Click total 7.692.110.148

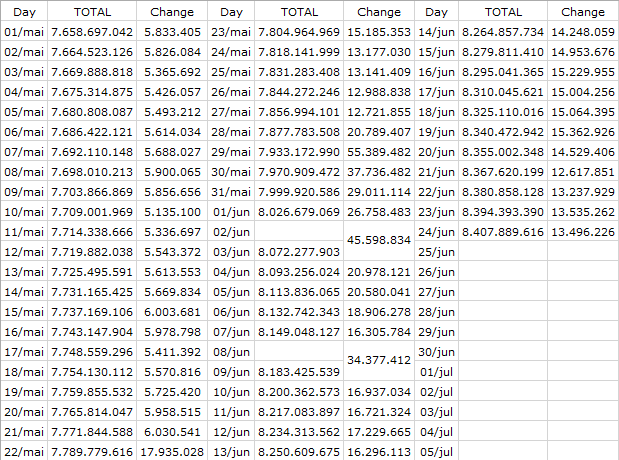92,152
